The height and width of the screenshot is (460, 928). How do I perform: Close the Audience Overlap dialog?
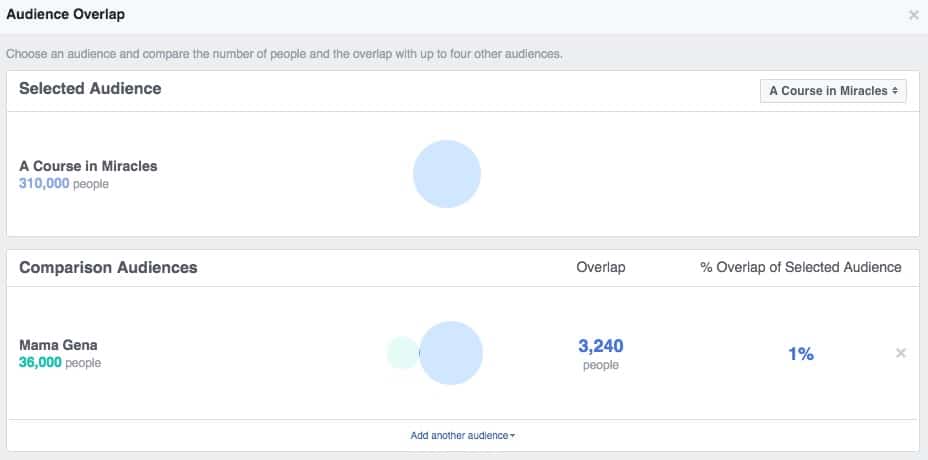(914, 15)
